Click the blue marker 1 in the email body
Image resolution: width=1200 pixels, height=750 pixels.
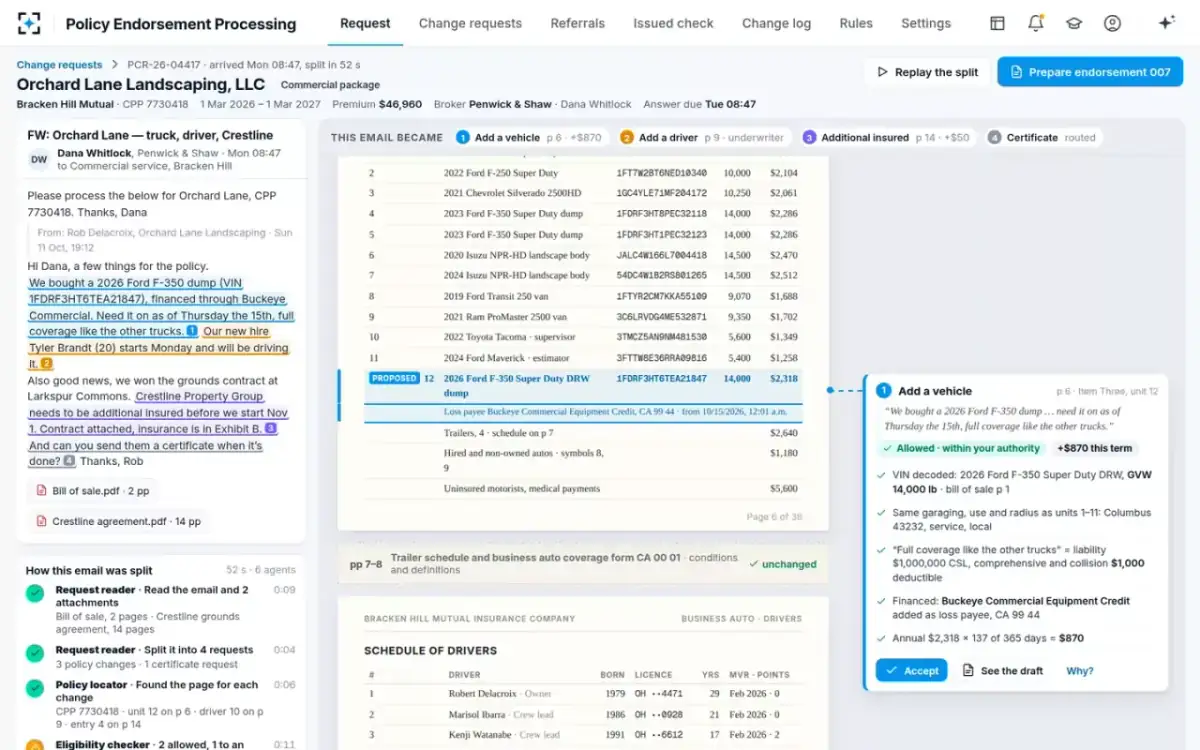191,331
